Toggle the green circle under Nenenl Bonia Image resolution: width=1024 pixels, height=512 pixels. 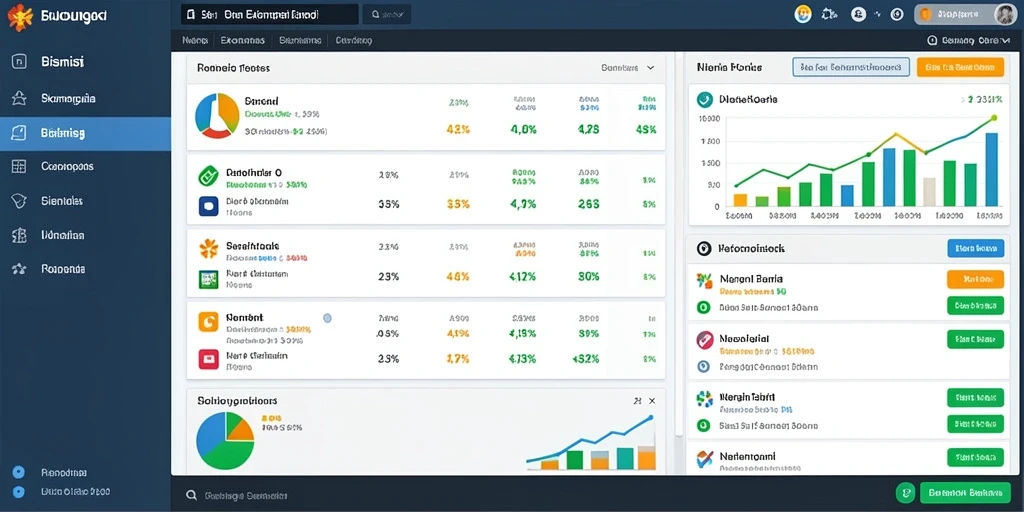click(x=703, y=307)
